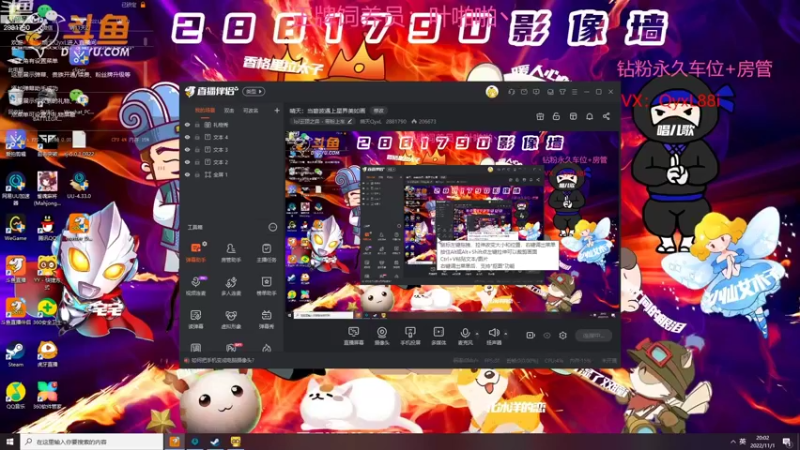The image size is (800, 450).
Task: Open the 榜单助手 tool
Action: point(266,286)
